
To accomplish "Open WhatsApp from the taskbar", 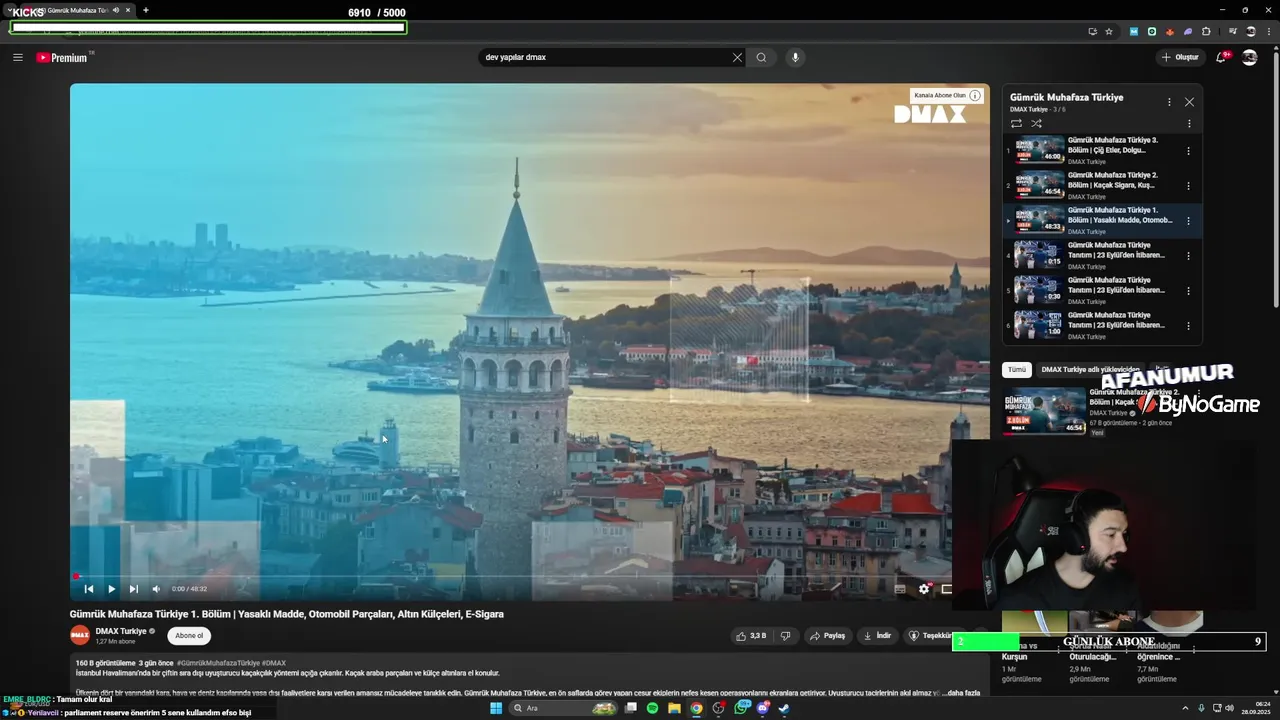I will coord(741,708).
